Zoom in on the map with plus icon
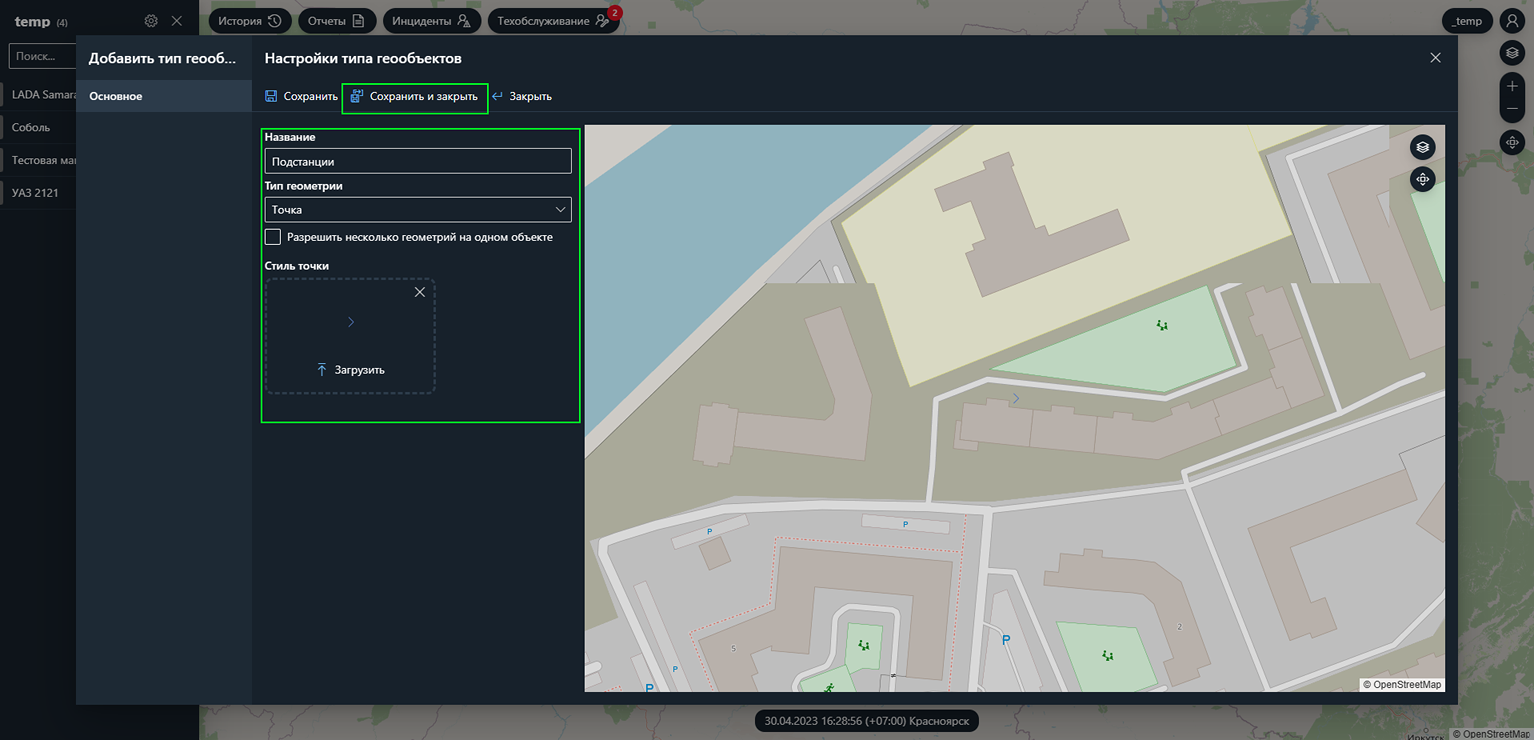Viewport: 1534px width, 740px height. tap(1512, 86)
